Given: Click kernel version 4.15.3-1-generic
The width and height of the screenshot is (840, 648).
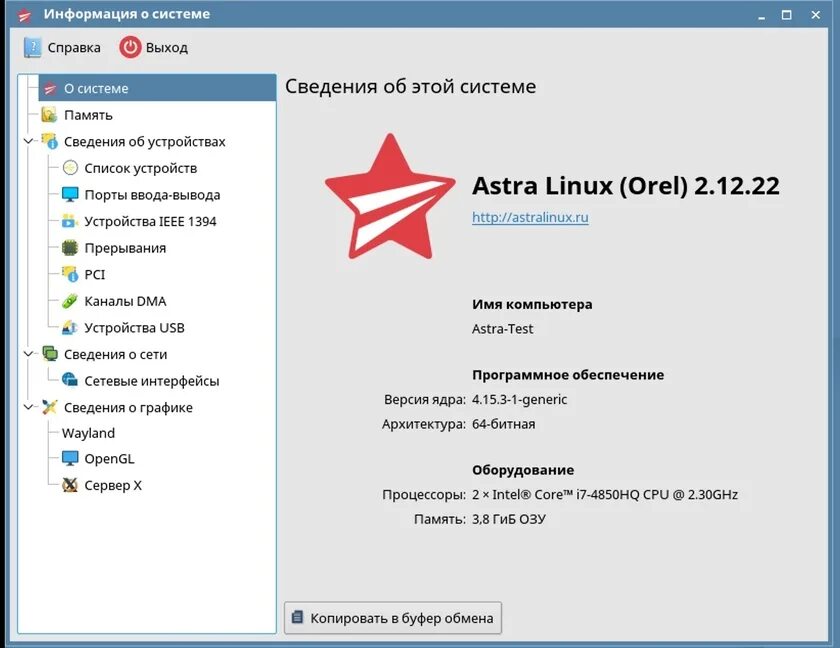Looking at the screenshot, I should pyautogui.click(x=519, y=400).
